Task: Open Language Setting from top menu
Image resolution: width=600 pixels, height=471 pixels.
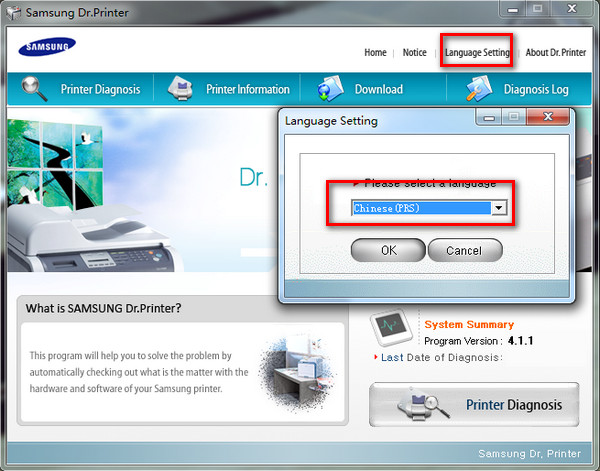Action: [477, 52]
